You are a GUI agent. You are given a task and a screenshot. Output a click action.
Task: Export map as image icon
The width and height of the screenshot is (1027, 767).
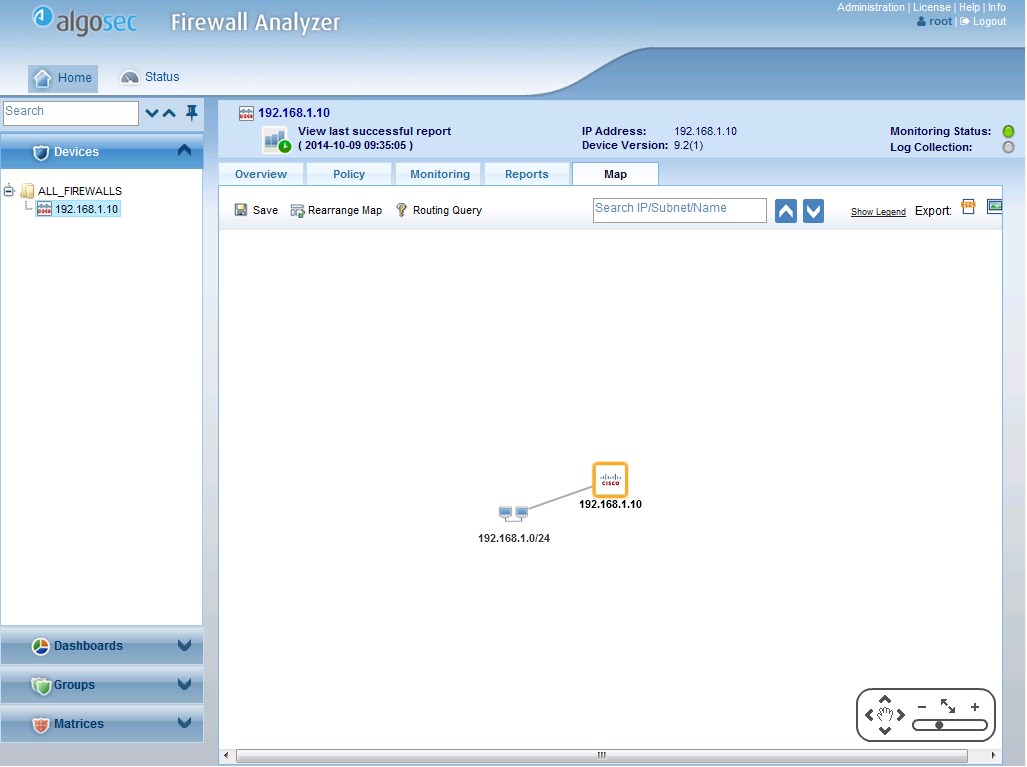tap(994, 207)
